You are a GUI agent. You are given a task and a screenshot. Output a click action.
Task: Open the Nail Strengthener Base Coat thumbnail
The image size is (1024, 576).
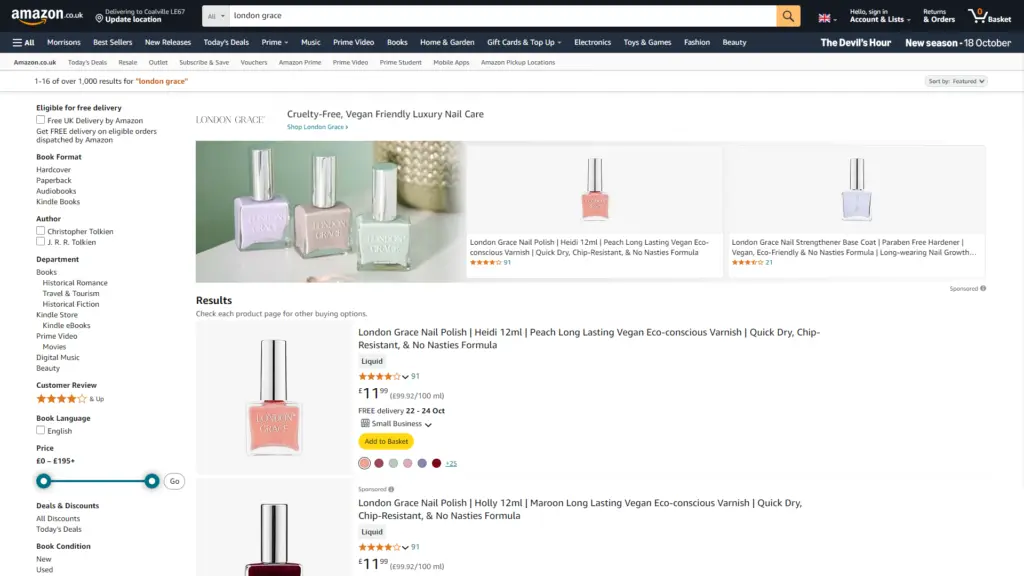[x=856, y=189]
